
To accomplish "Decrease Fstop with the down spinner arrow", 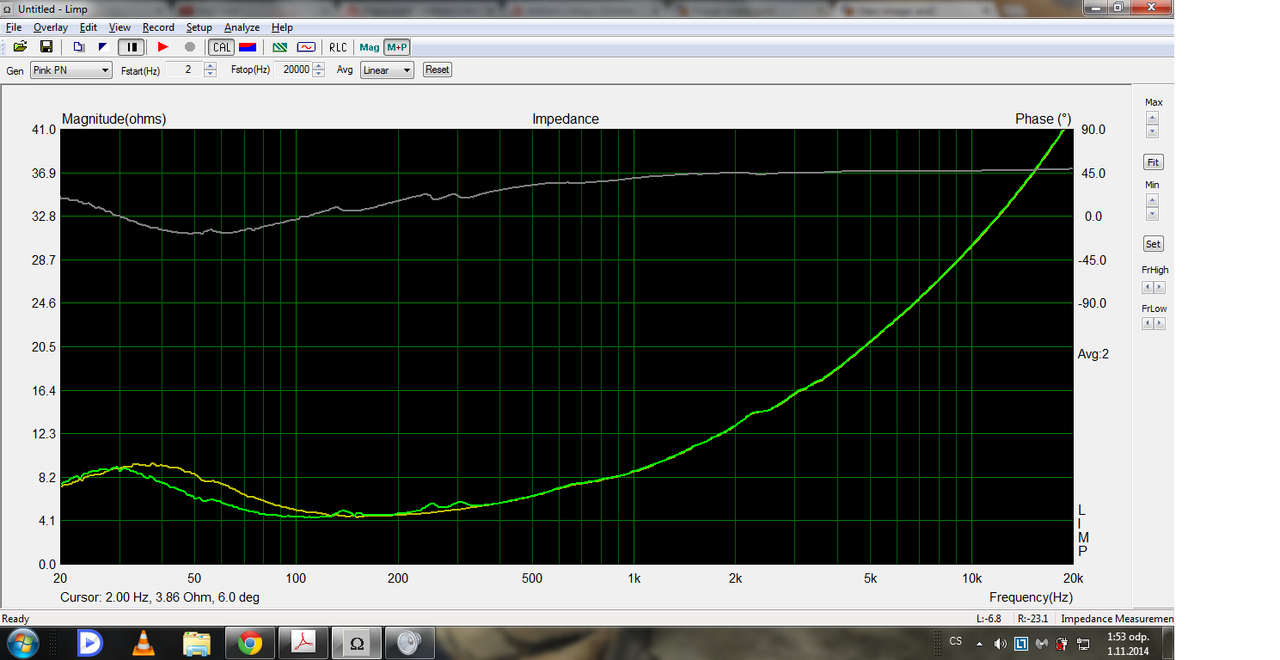I will pos(318,74).
